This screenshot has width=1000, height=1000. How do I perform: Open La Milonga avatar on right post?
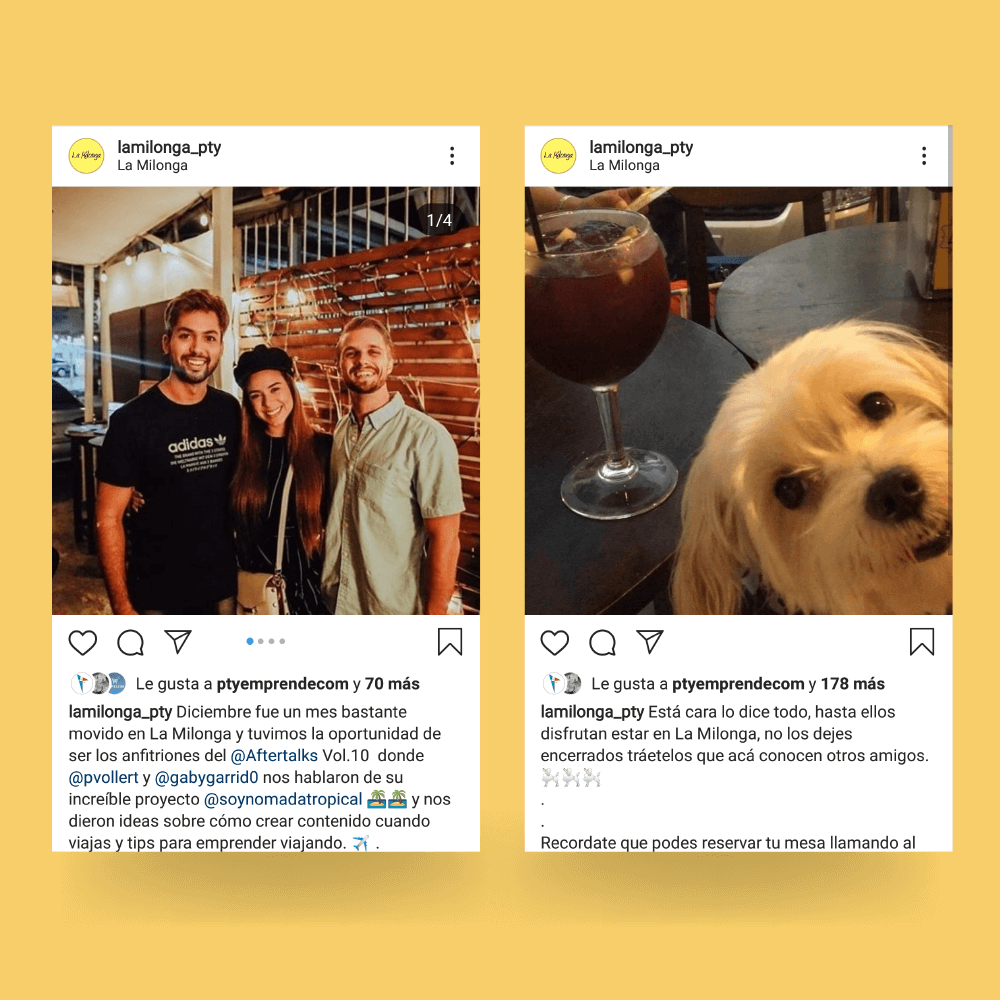pyautogui.click(x=558, y=156)
